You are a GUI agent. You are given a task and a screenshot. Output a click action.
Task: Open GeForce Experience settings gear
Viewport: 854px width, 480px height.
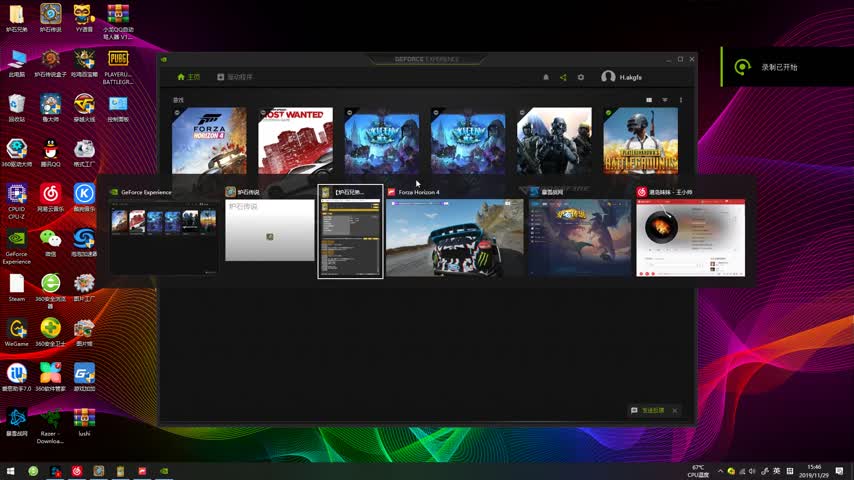tap(581, 77)
